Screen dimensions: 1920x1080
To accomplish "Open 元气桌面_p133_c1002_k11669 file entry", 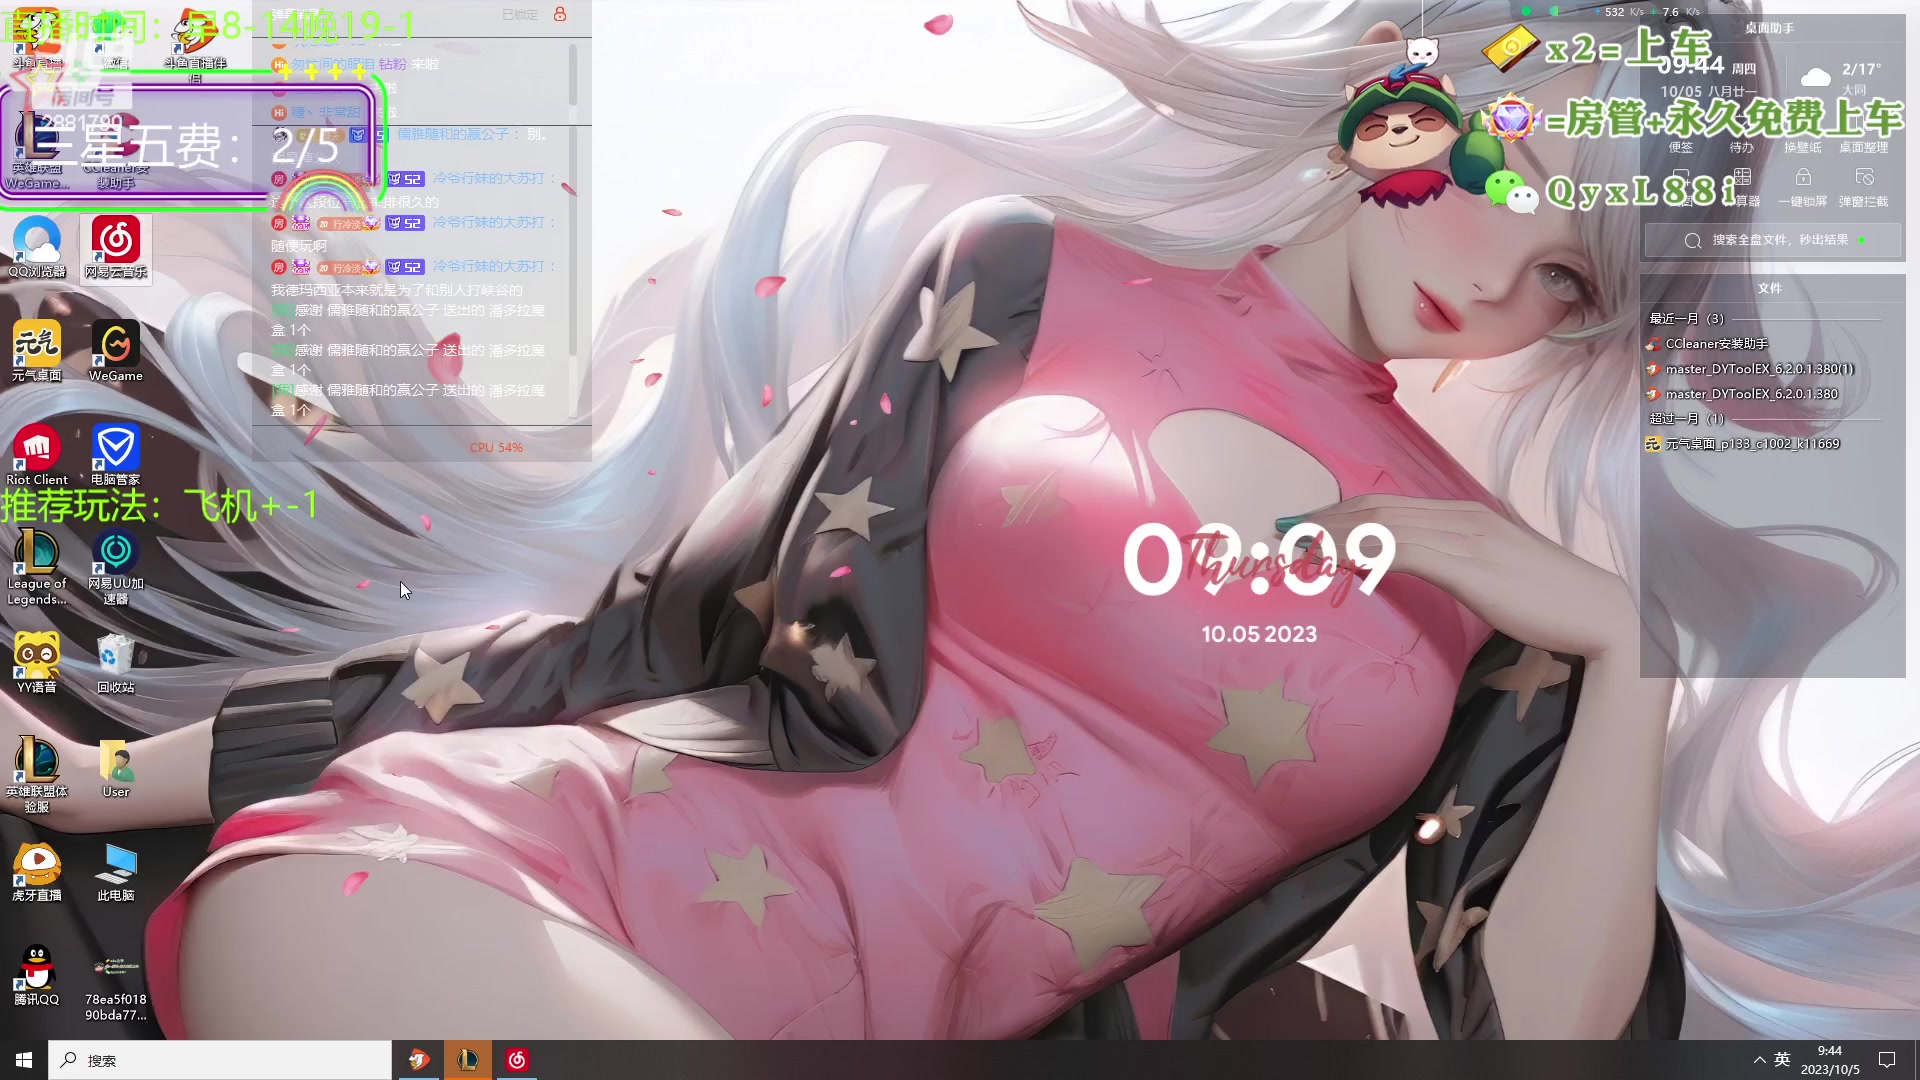I will click(x=1751, y=443).
